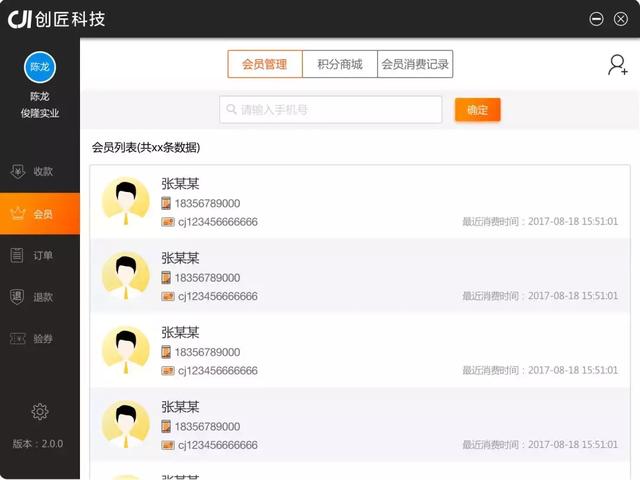The height and width of the screenshot is (480, 640).
Task: Click the 订单 document list icon
Action: tap(17, 255)
